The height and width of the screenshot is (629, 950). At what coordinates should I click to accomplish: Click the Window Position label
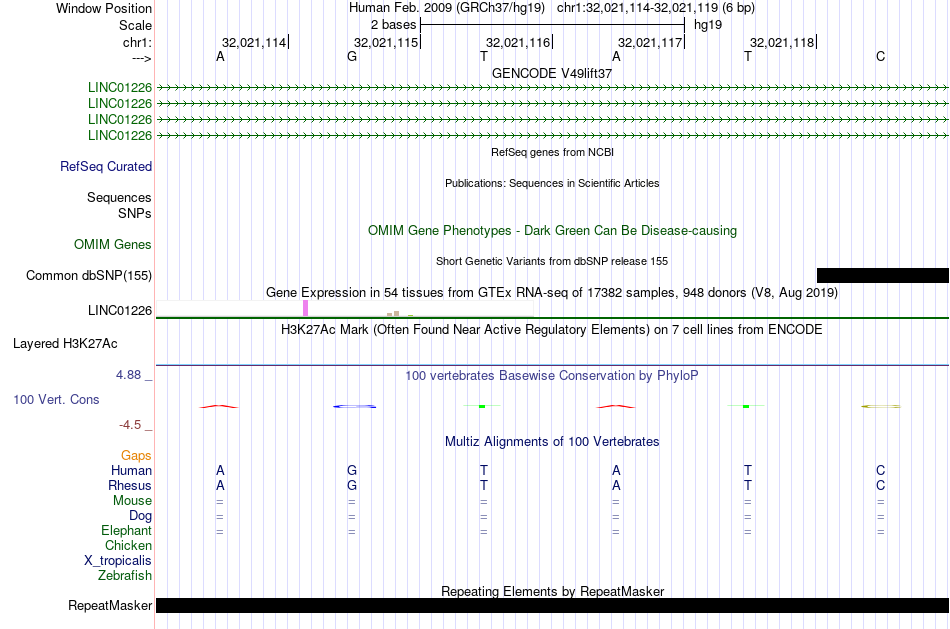pyautogui.click(x=104, y=8)
